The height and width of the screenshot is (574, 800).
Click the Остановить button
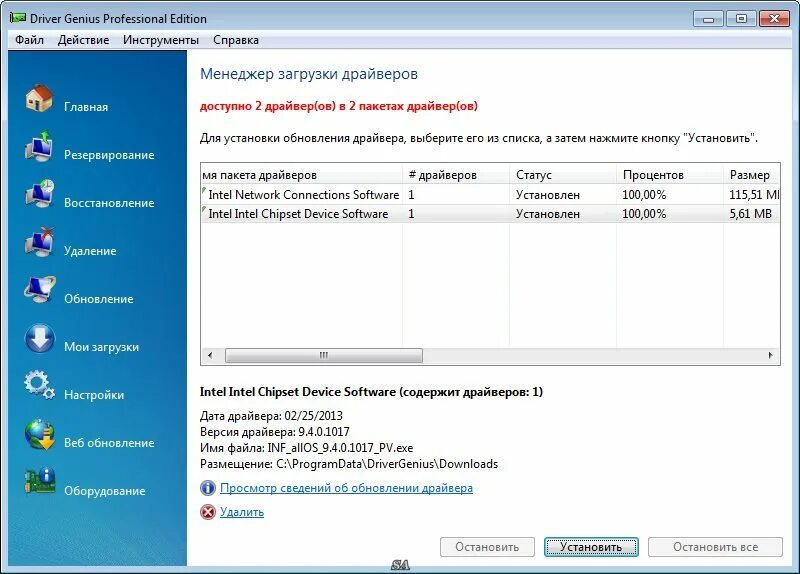pos(487,547)
